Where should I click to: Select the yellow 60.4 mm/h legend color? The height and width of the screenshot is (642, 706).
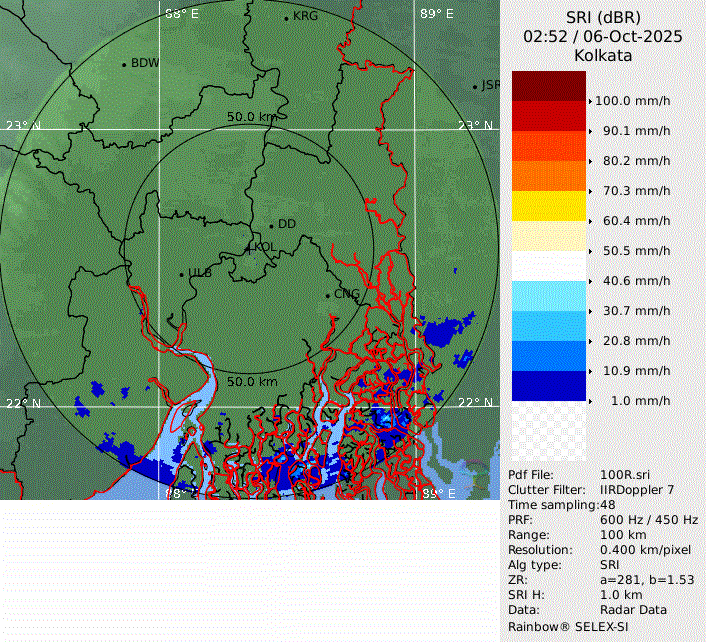(x=548, y=206)
